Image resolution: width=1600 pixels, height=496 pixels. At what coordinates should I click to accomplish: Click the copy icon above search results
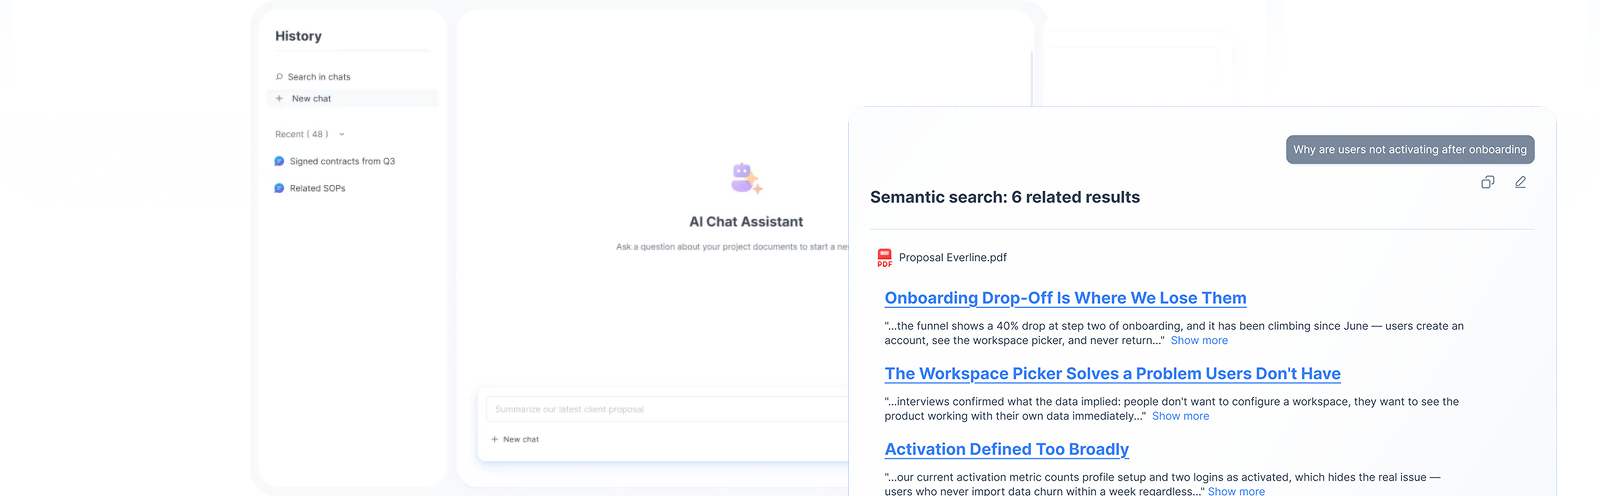tap(1488, 182)
